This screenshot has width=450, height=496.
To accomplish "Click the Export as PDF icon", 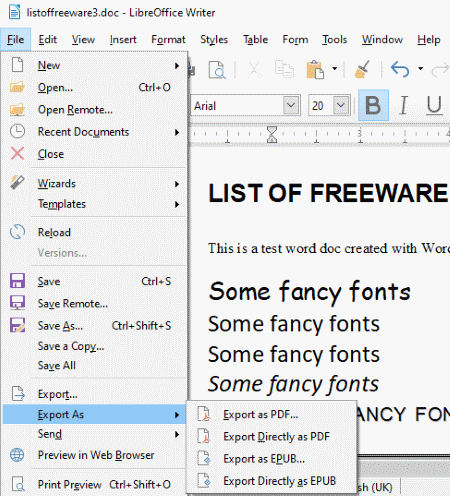I will coord(204,414).
